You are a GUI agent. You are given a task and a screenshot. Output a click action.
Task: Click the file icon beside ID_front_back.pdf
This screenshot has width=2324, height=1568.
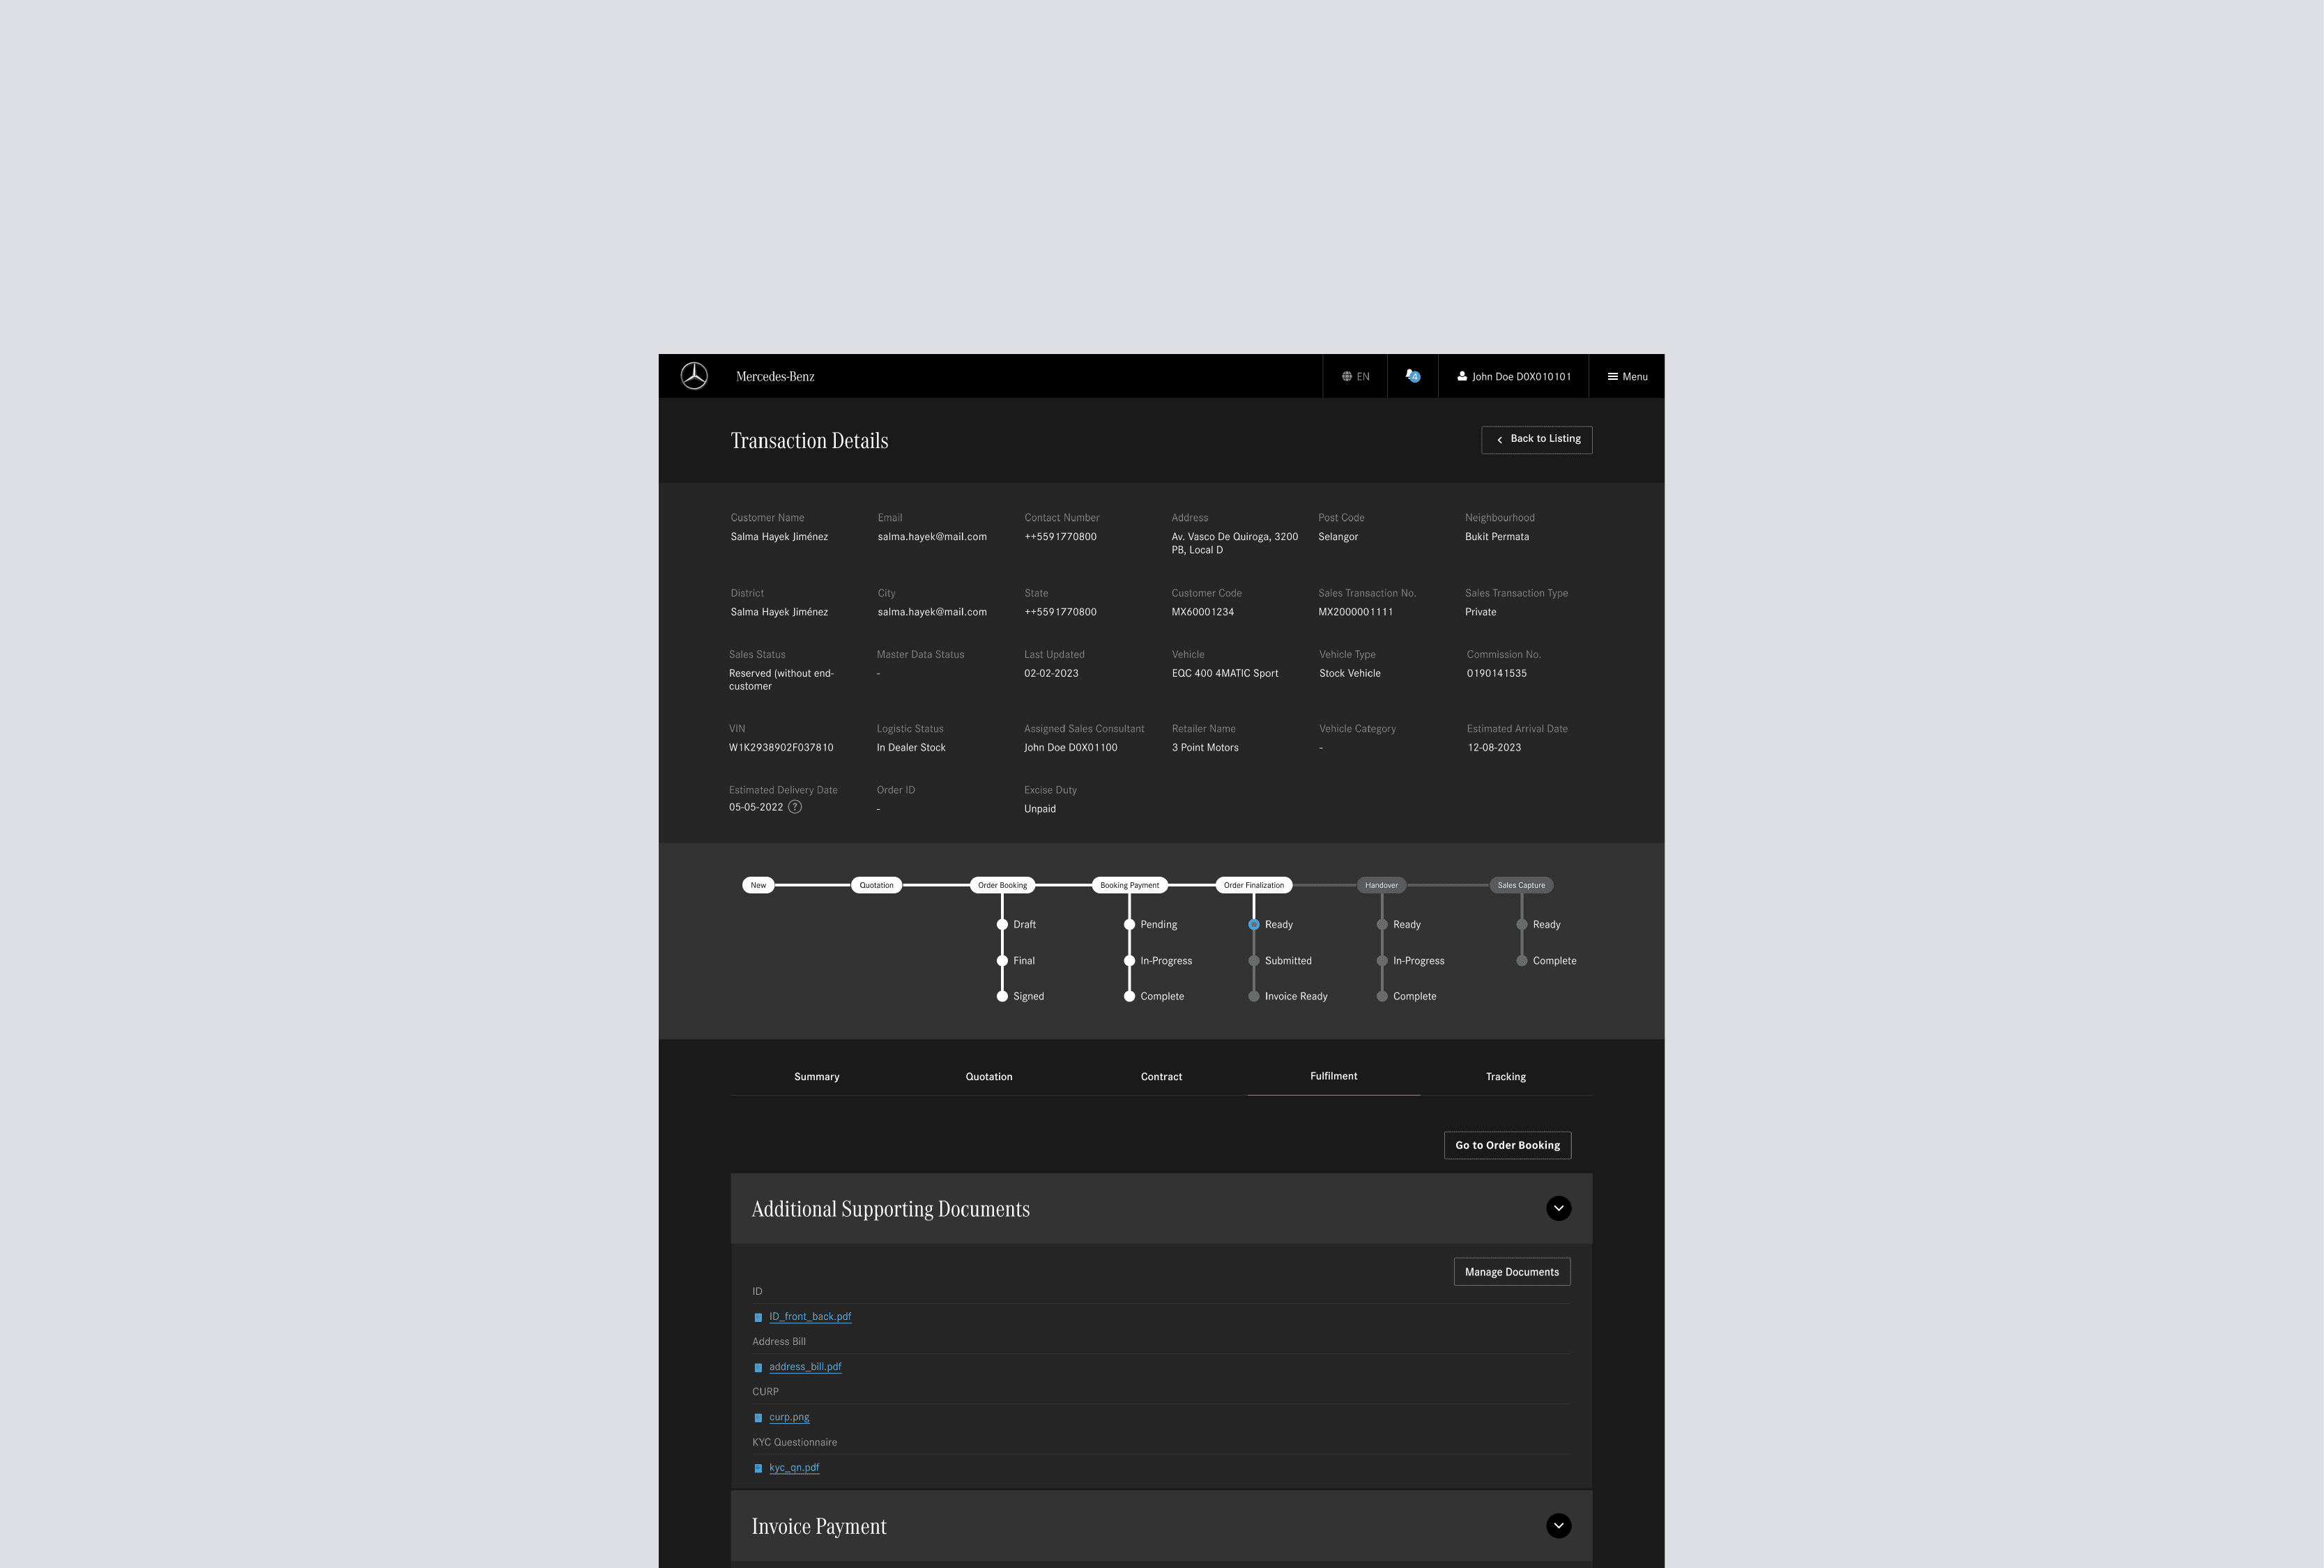pyautogui.click(x=758, y=1318)
